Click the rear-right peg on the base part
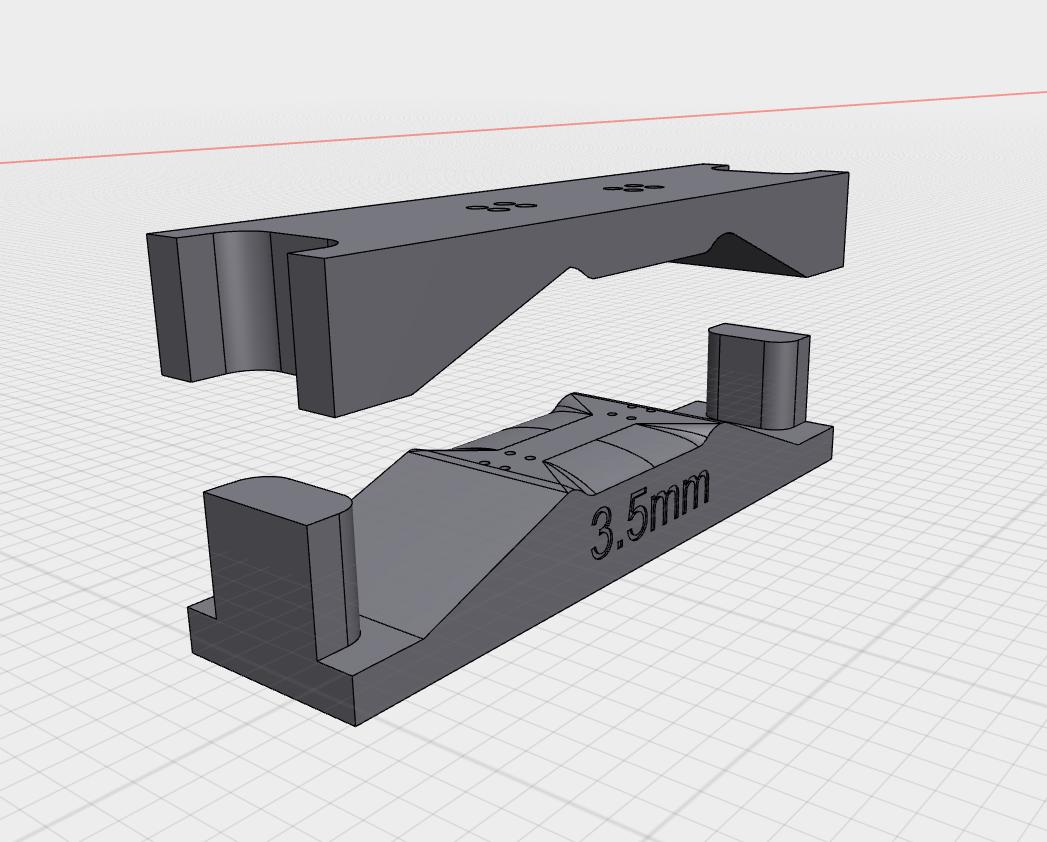1047x842 pixels. [759, 376]
